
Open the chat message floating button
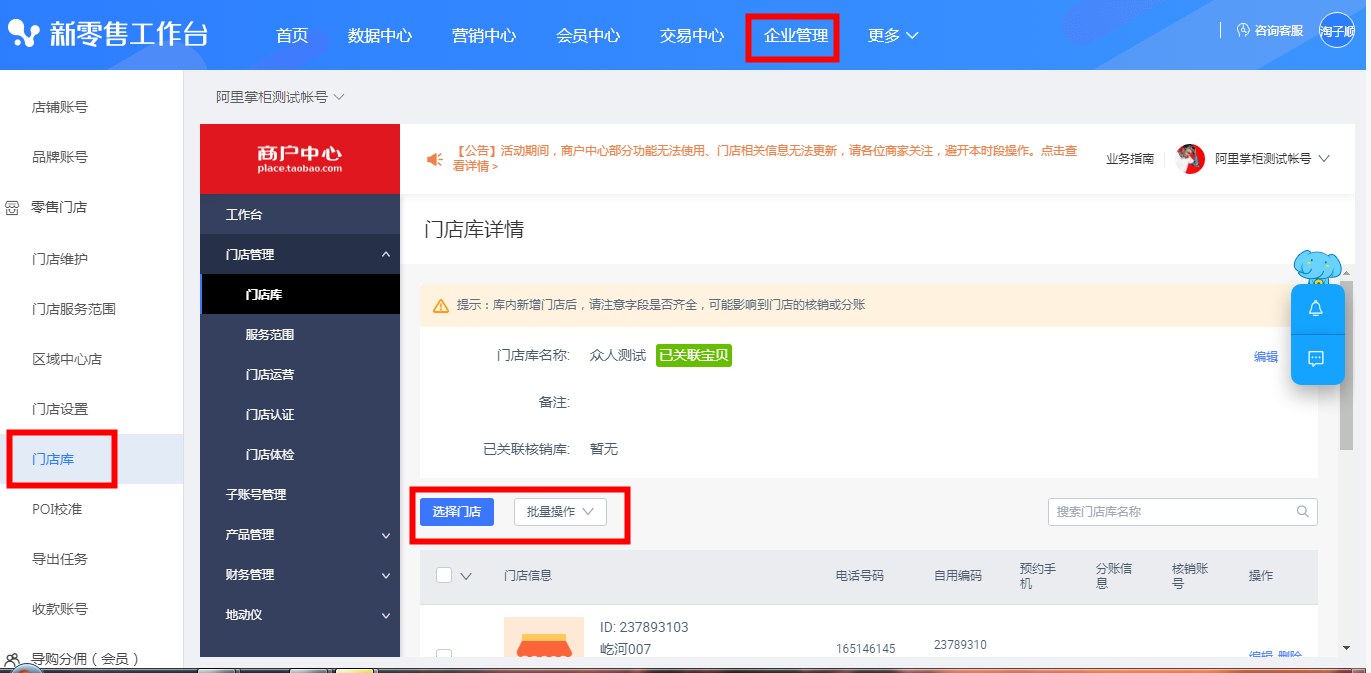(1316, 359)
